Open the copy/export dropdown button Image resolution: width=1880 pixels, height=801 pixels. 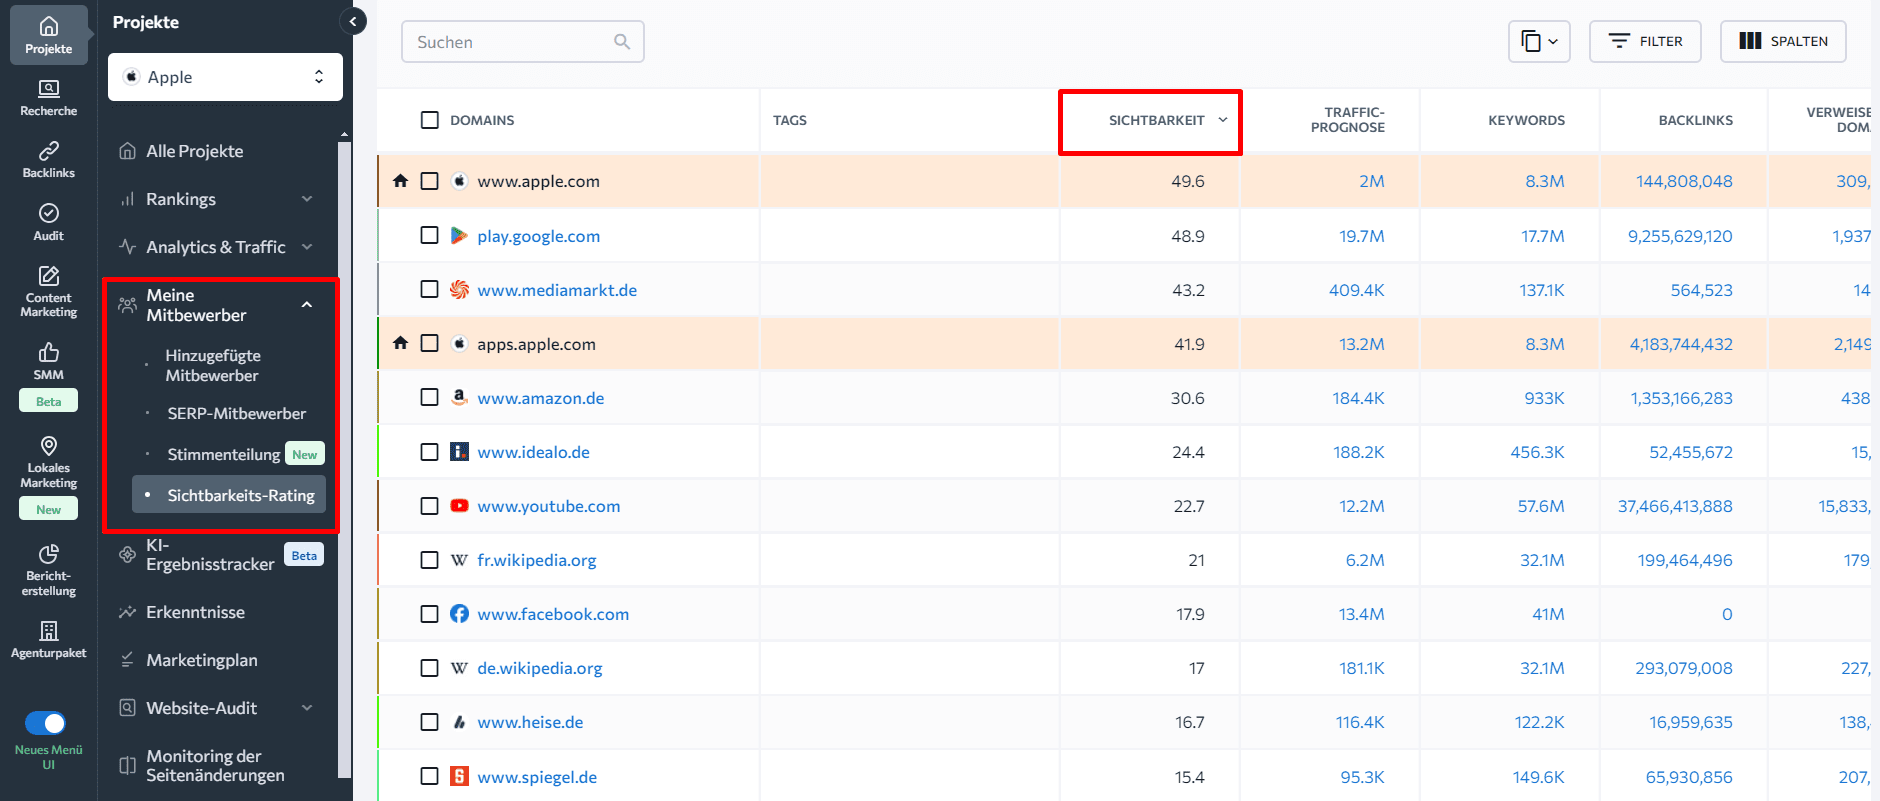click(1539, 41)
